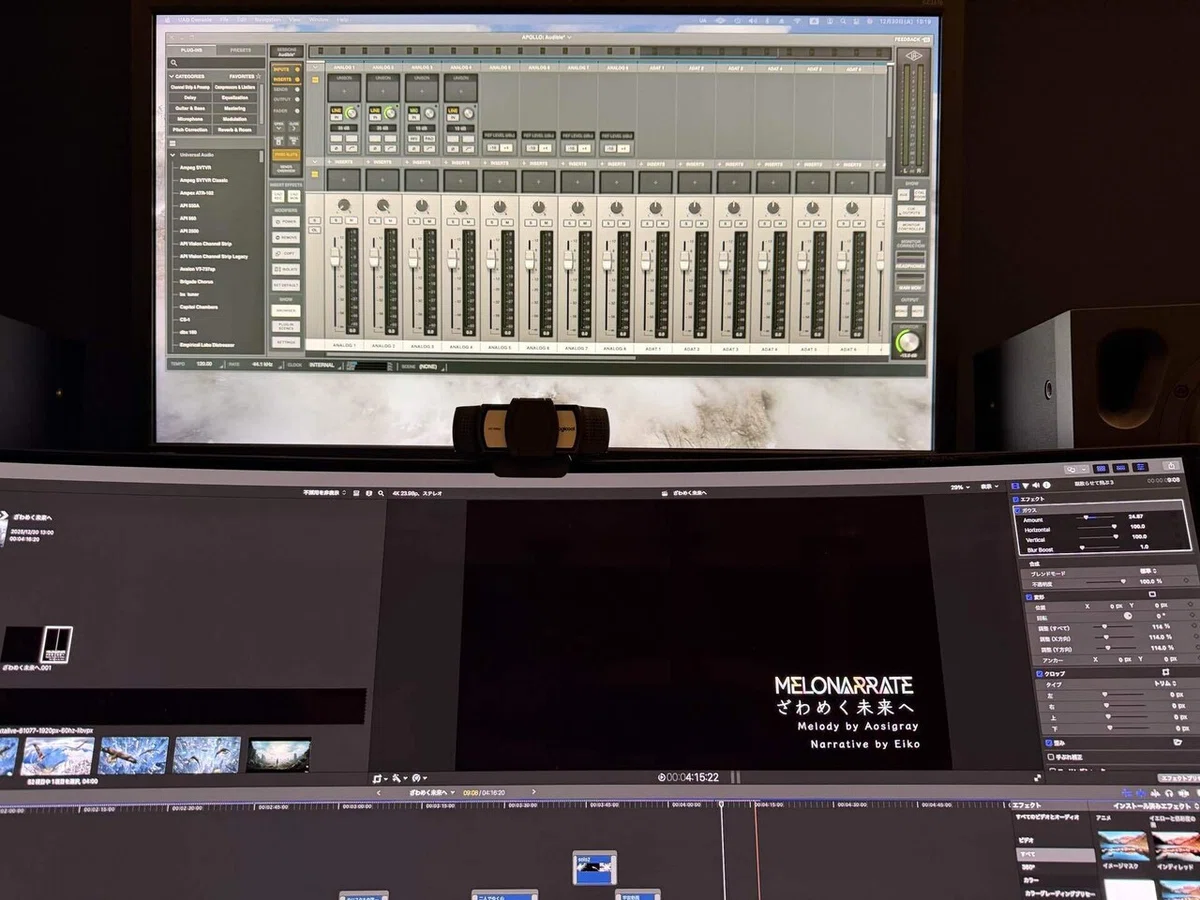Add an insert on Analog 2 channel

[383, 181]
